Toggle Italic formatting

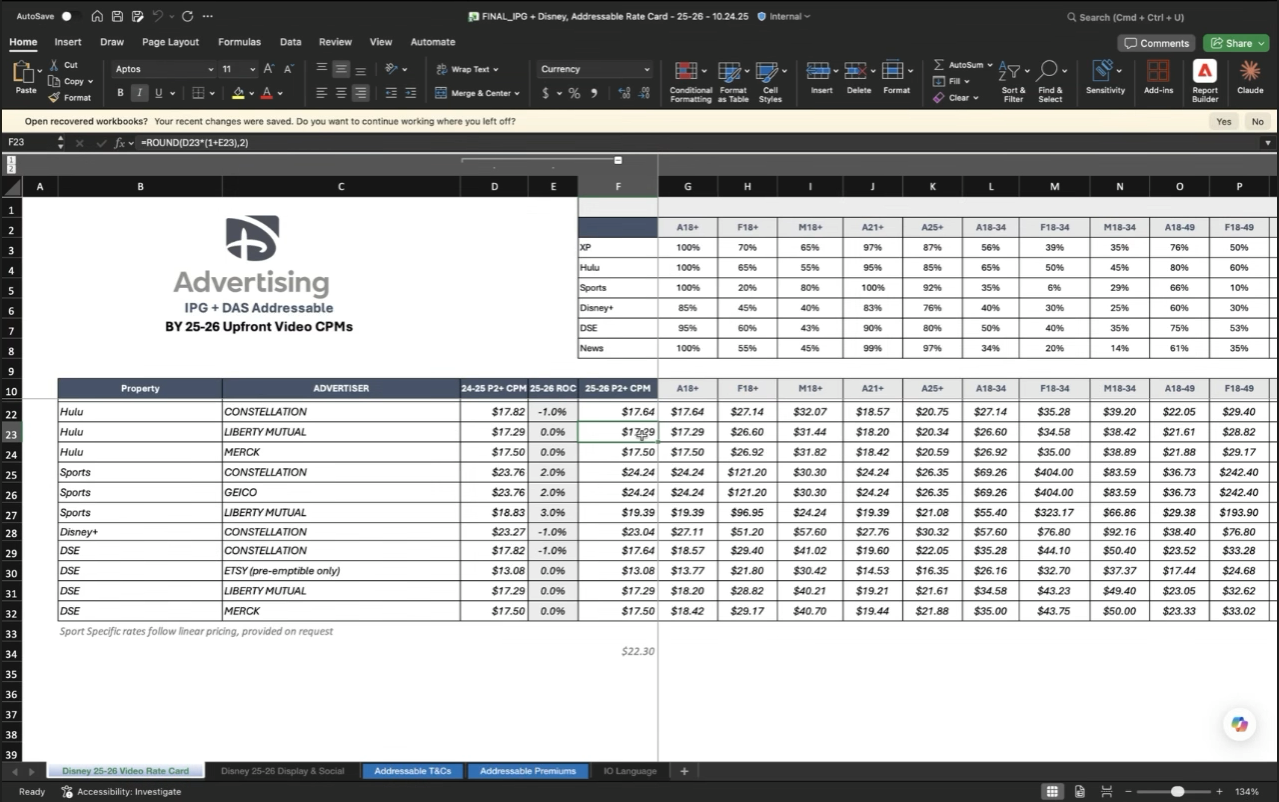coord(139,93)
